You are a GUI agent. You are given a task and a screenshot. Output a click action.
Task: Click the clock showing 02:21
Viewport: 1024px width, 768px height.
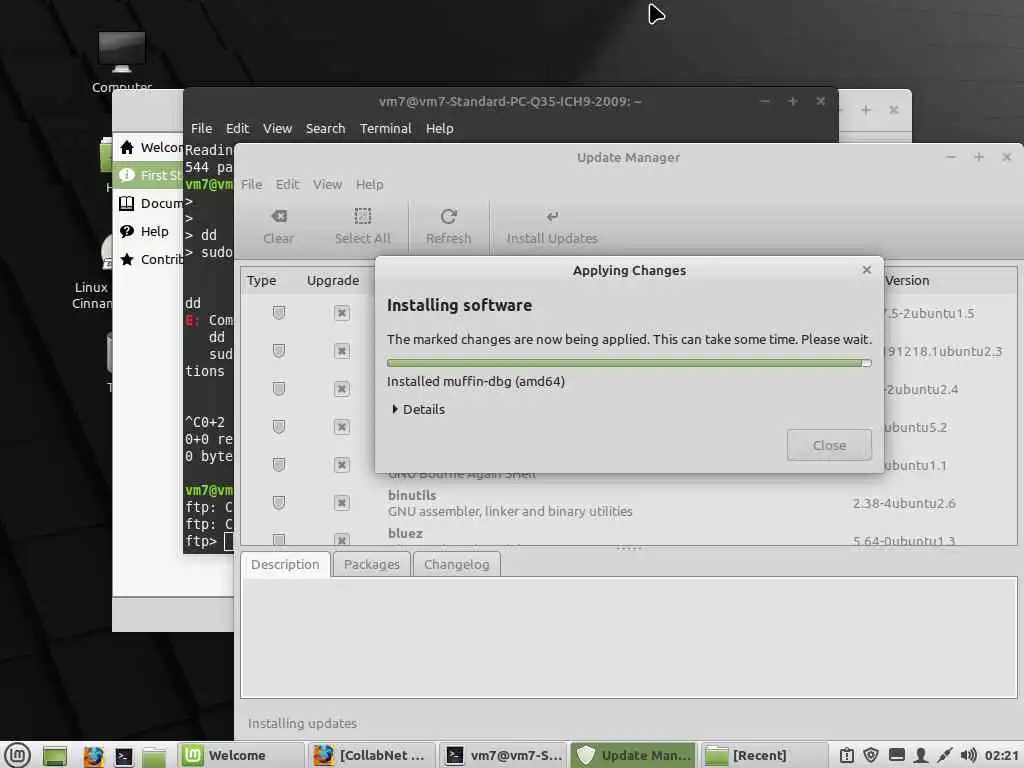(1002, 756)
